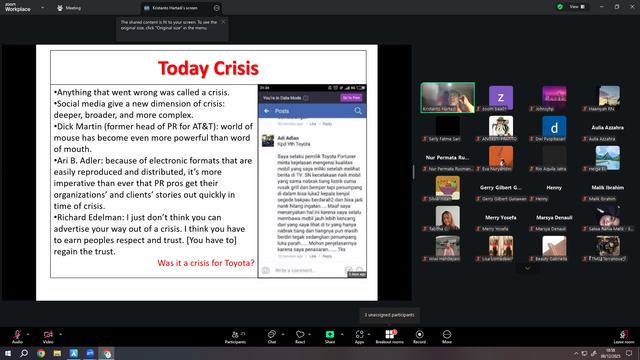The width and height of the screenshot is (640, 360).
Task: Select the Tabitha participant tile
Action: point(448,218)
